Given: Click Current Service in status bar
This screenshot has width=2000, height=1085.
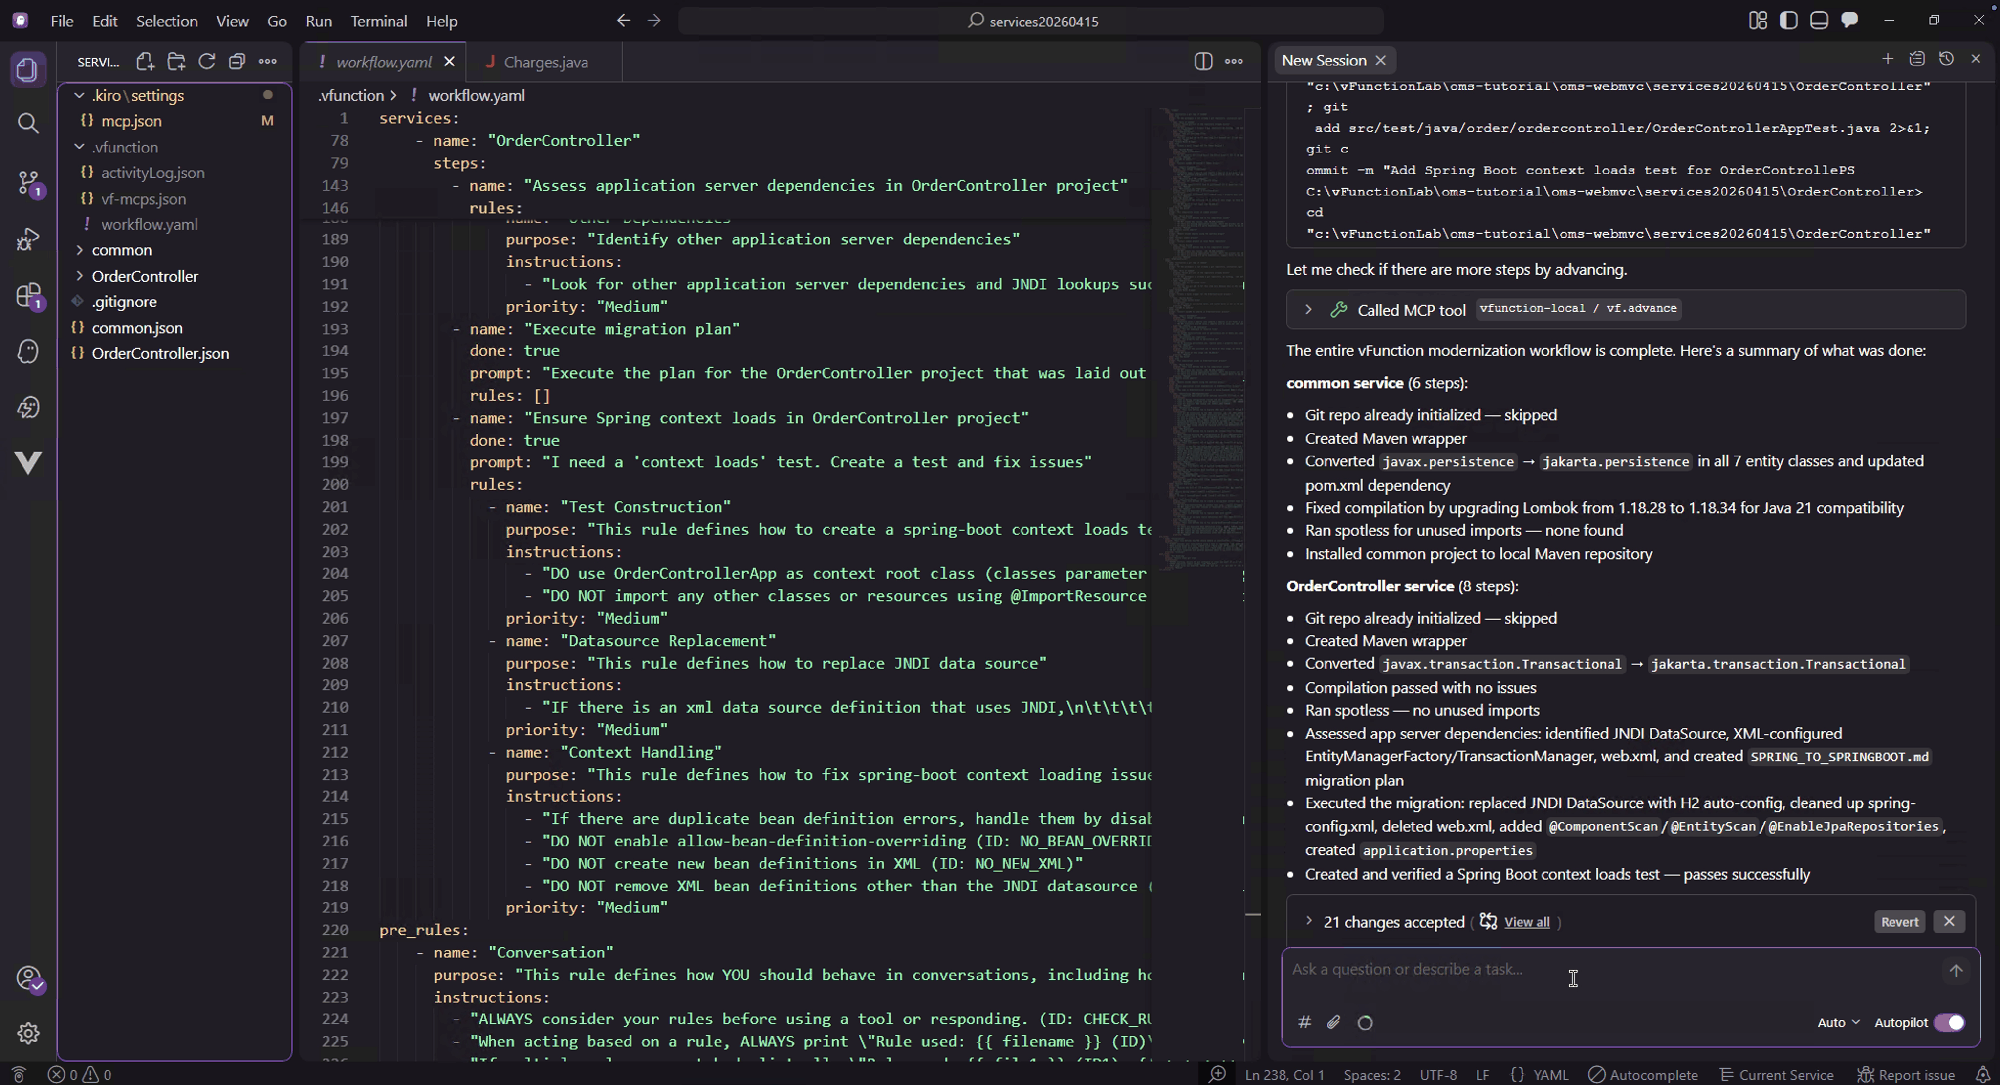Looking at the screenshot, I should pyautogui.click(x=1776, y=1075).
